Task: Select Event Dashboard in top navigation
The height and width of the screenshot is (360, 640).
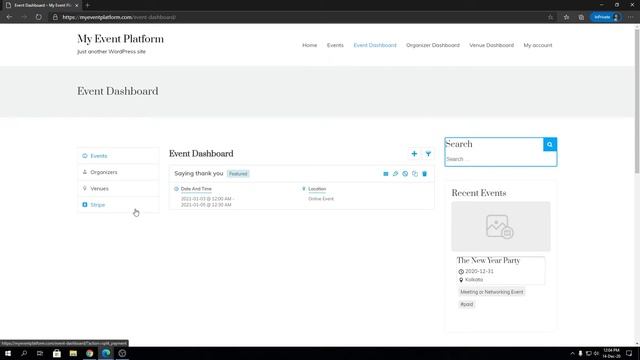Action: pyautogui.click(x=375, y=45)
